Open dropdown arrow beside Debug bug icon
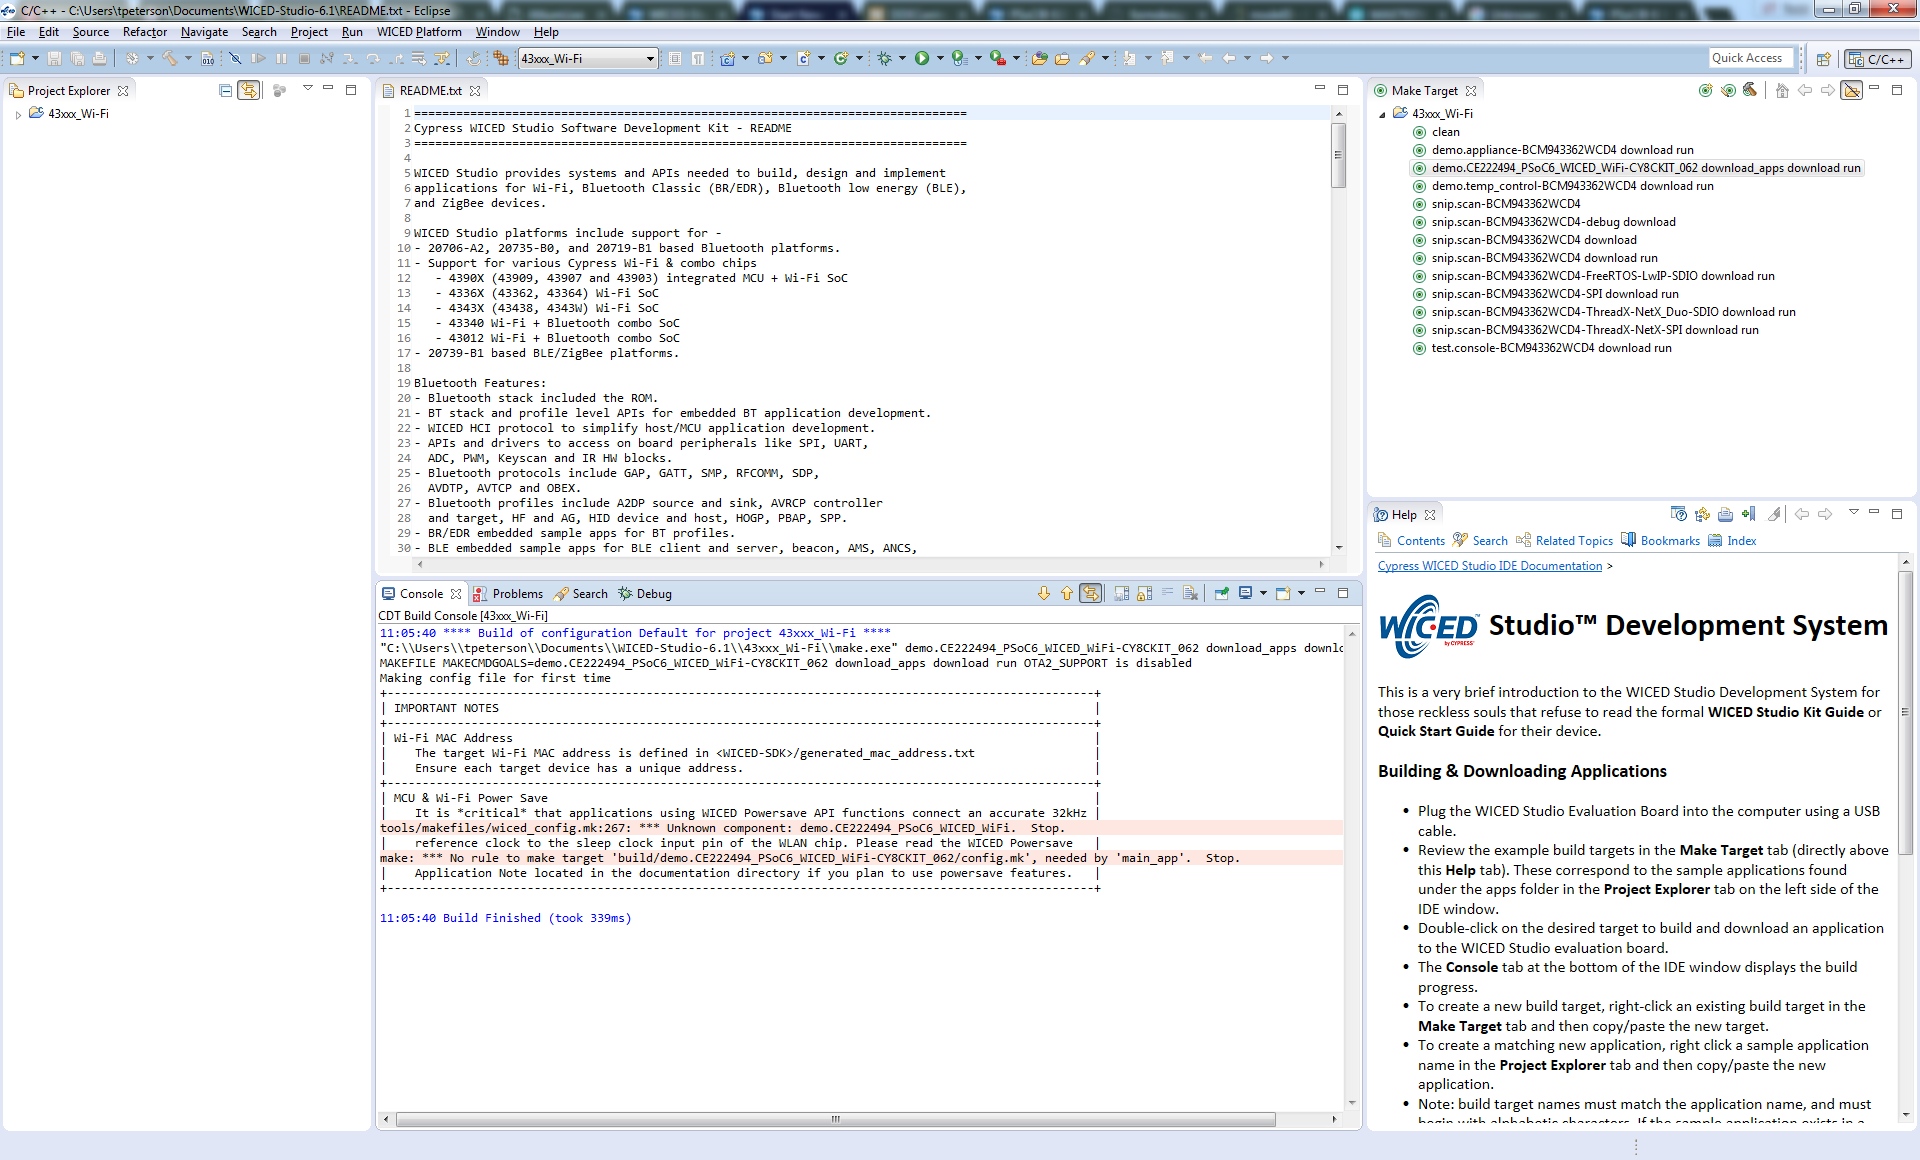Viewport: 1920px width, 1160px height. coord(902,59)
